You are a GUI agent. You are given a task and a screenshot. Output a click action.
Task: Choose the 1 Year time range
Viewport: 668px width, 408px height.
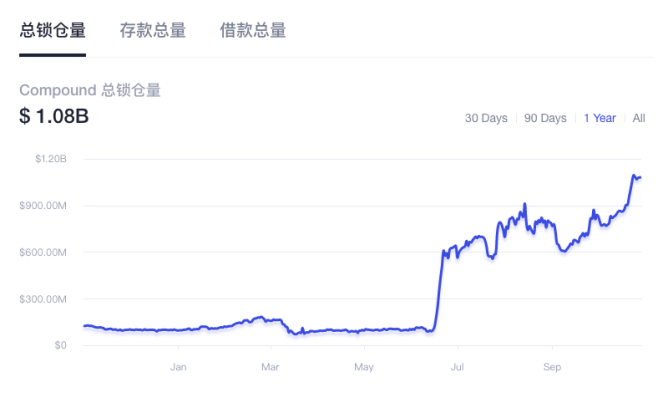[600, 118]
